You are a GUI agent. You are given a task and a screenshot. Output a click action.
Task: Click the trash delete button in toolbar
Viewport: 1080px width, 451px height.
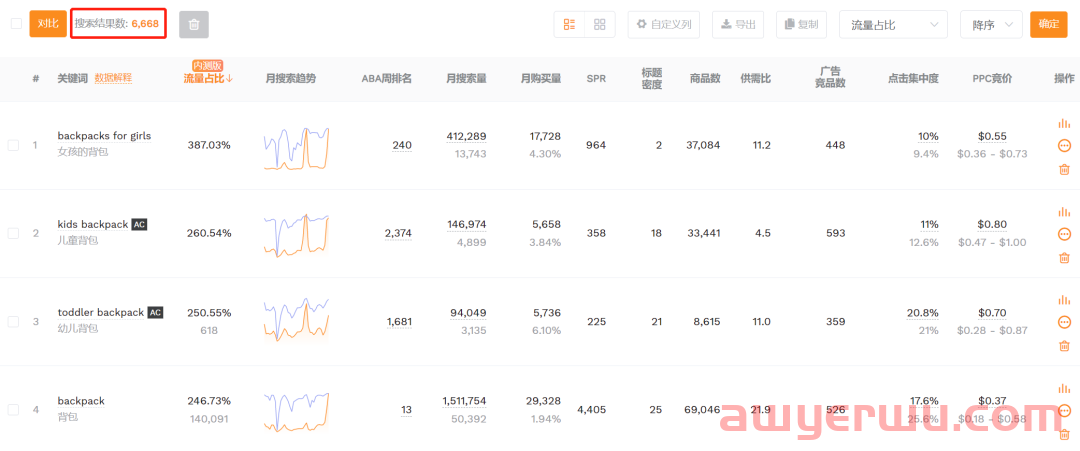pyautogui.click(x=194, y=25)
